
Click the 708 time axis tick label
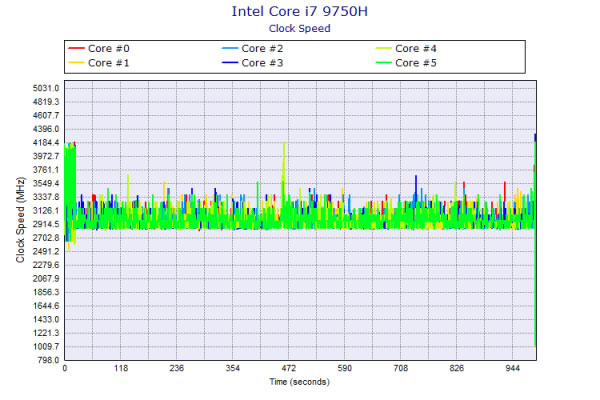(401, 368)
